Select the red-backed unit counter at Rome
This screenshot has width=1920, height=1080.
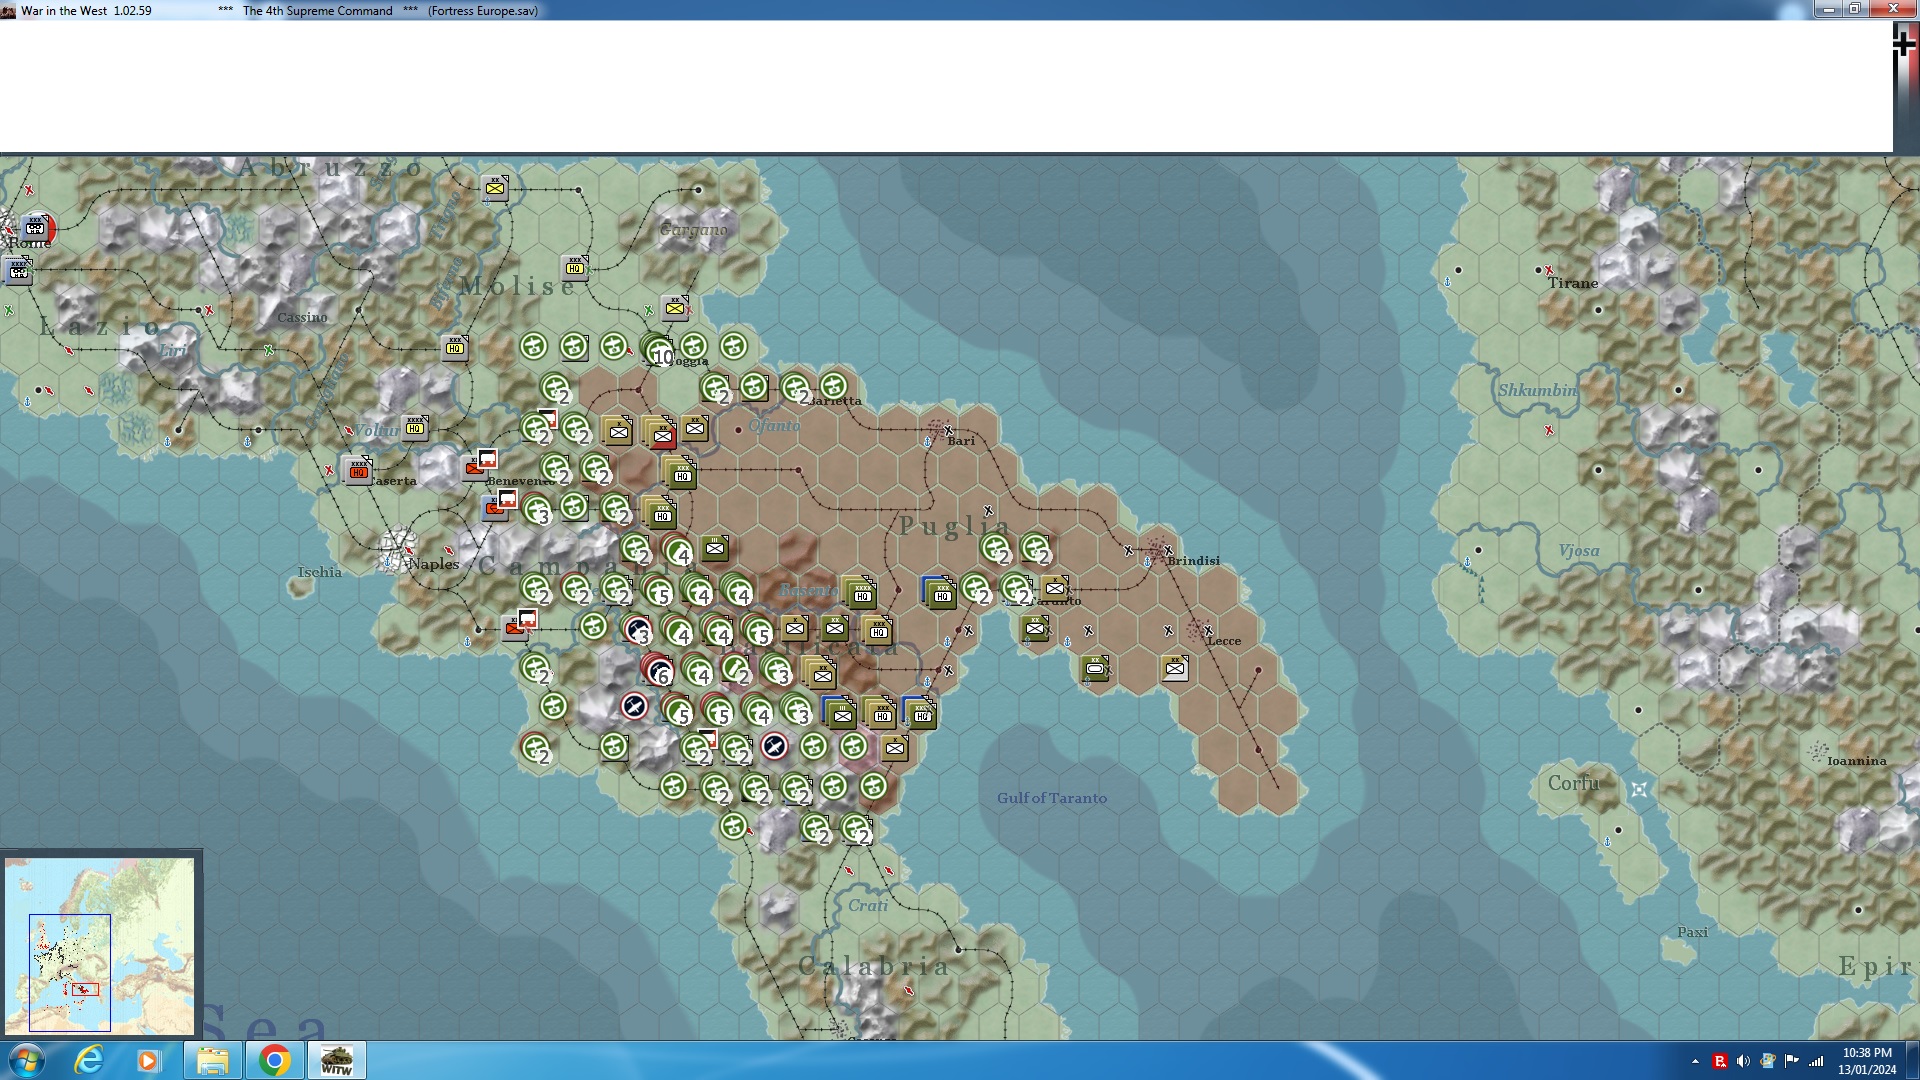37,228
